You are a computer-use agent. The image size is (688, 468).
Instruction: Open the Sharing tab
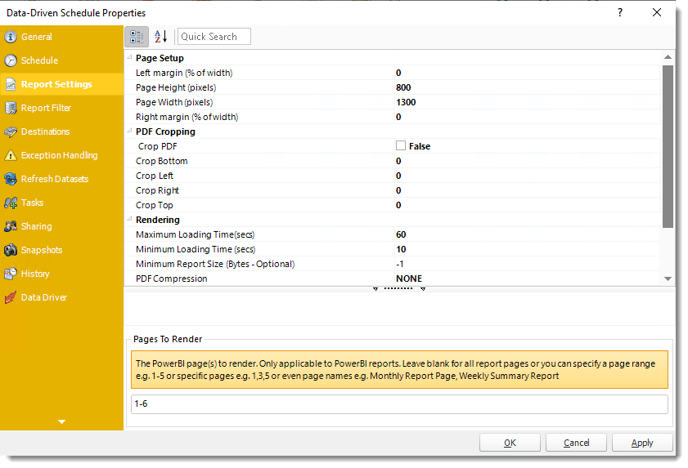62,226
